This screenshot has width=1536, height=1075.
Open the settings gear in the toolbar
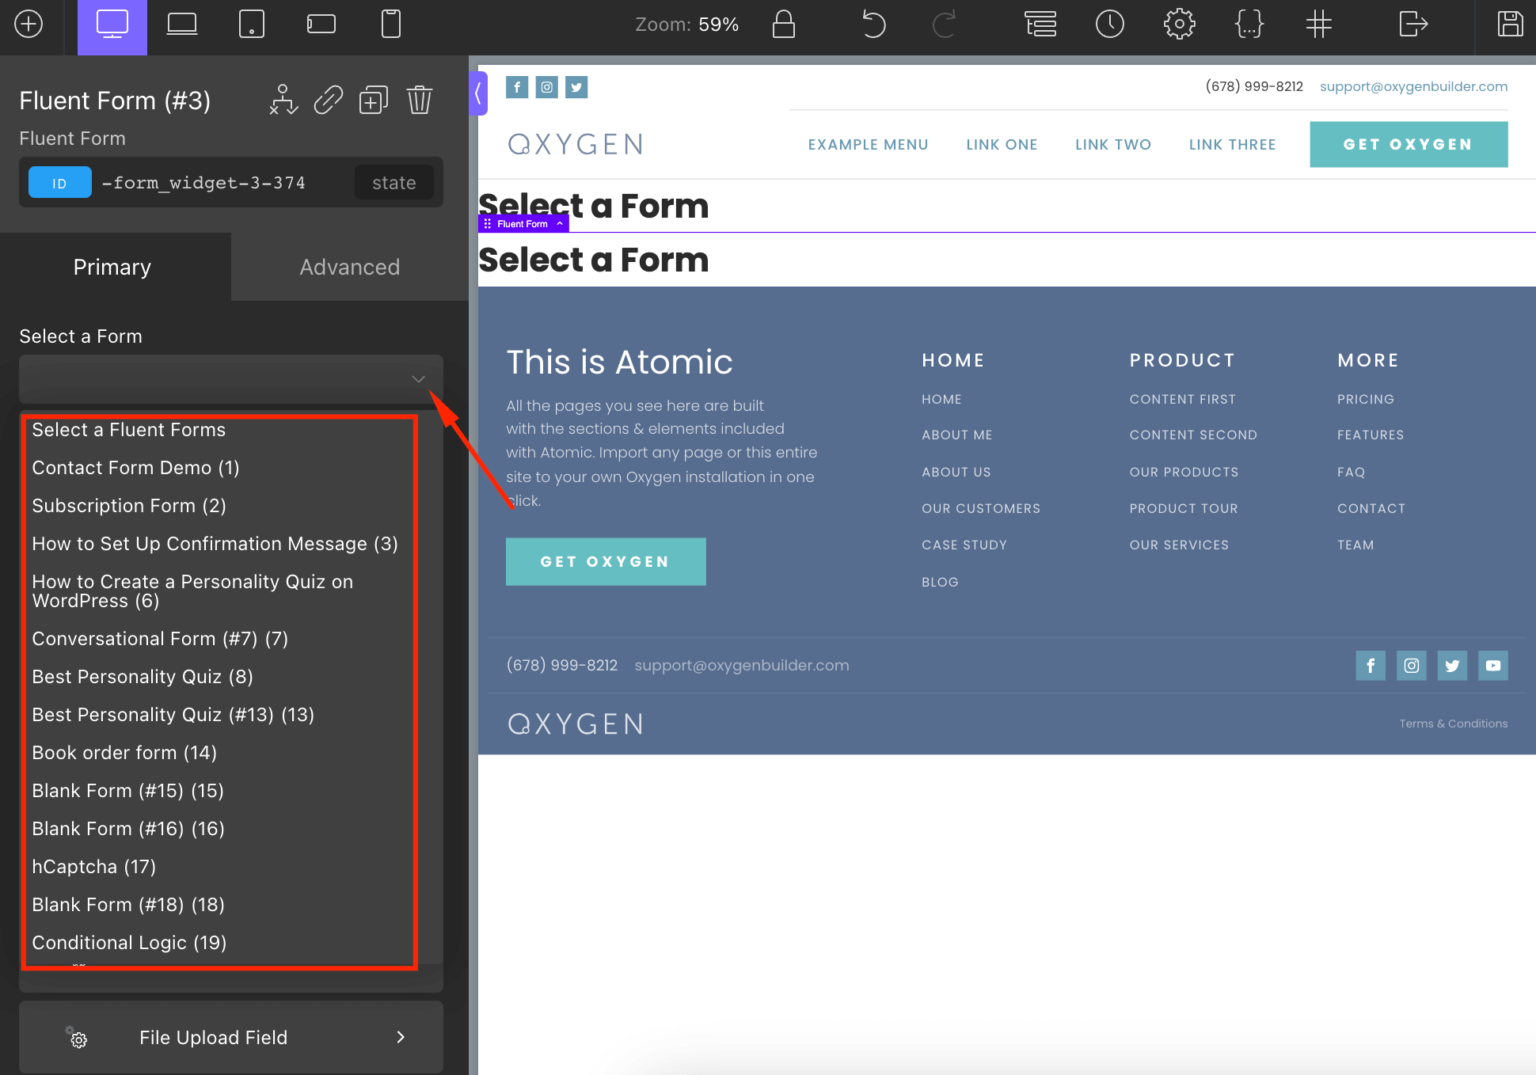[1179, 24]
